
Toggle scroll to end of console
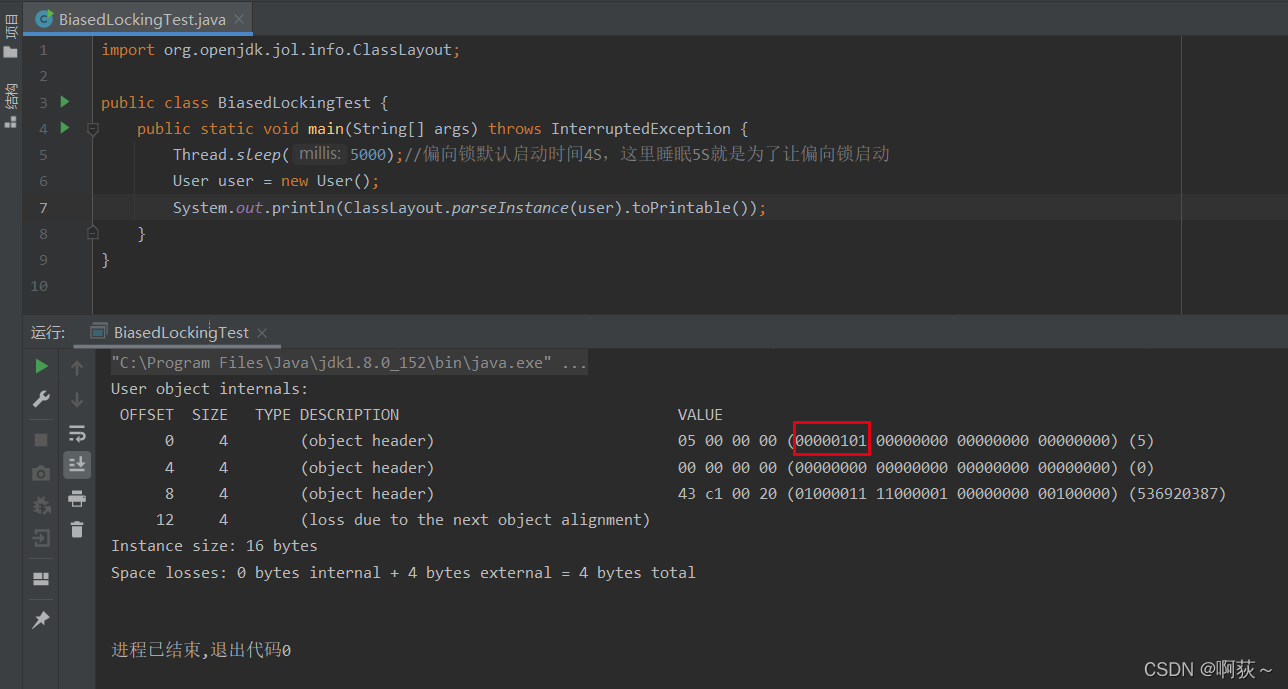[x=77, y=464]
